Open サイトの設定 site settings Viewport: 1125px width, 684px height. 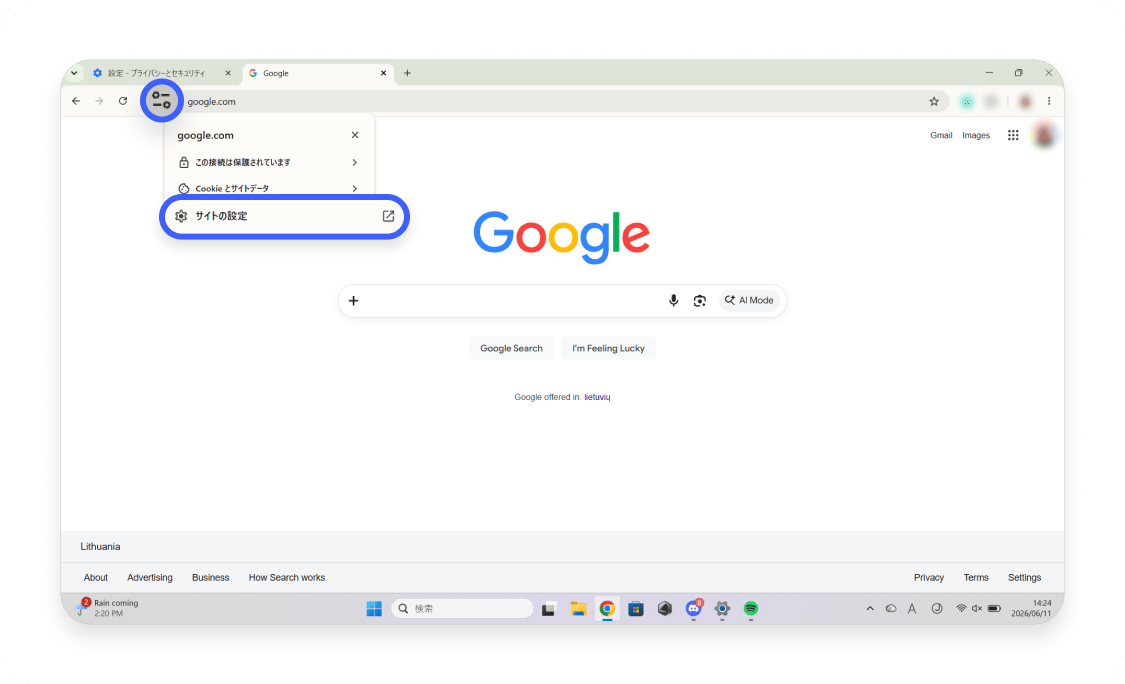284,216
